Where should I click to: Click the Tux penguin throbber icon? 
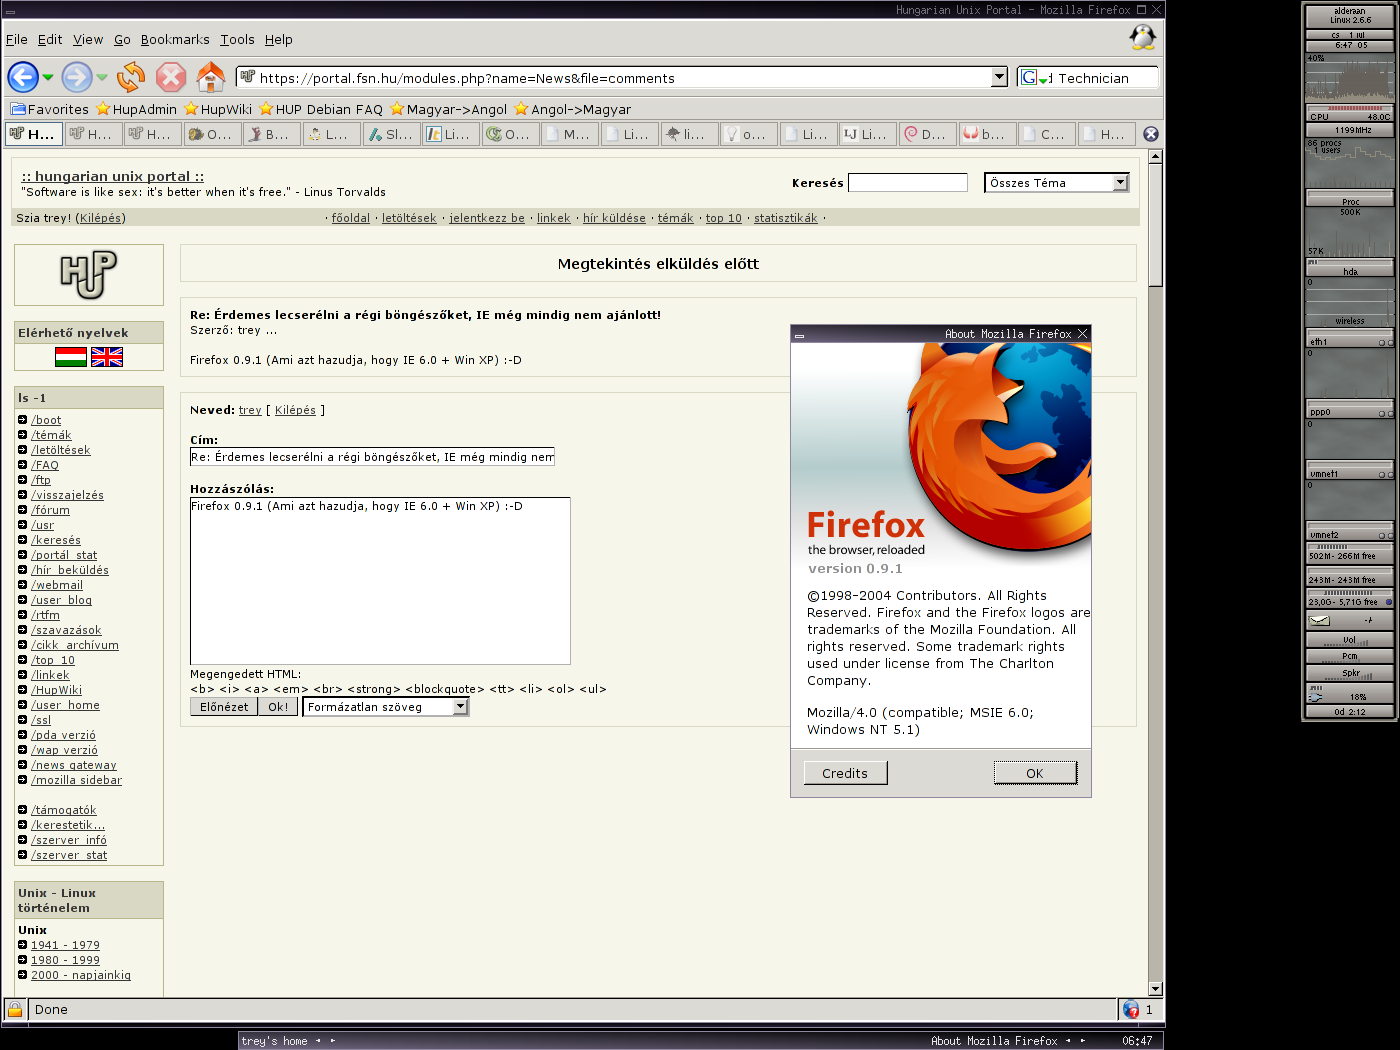[x=1142, y=38]
